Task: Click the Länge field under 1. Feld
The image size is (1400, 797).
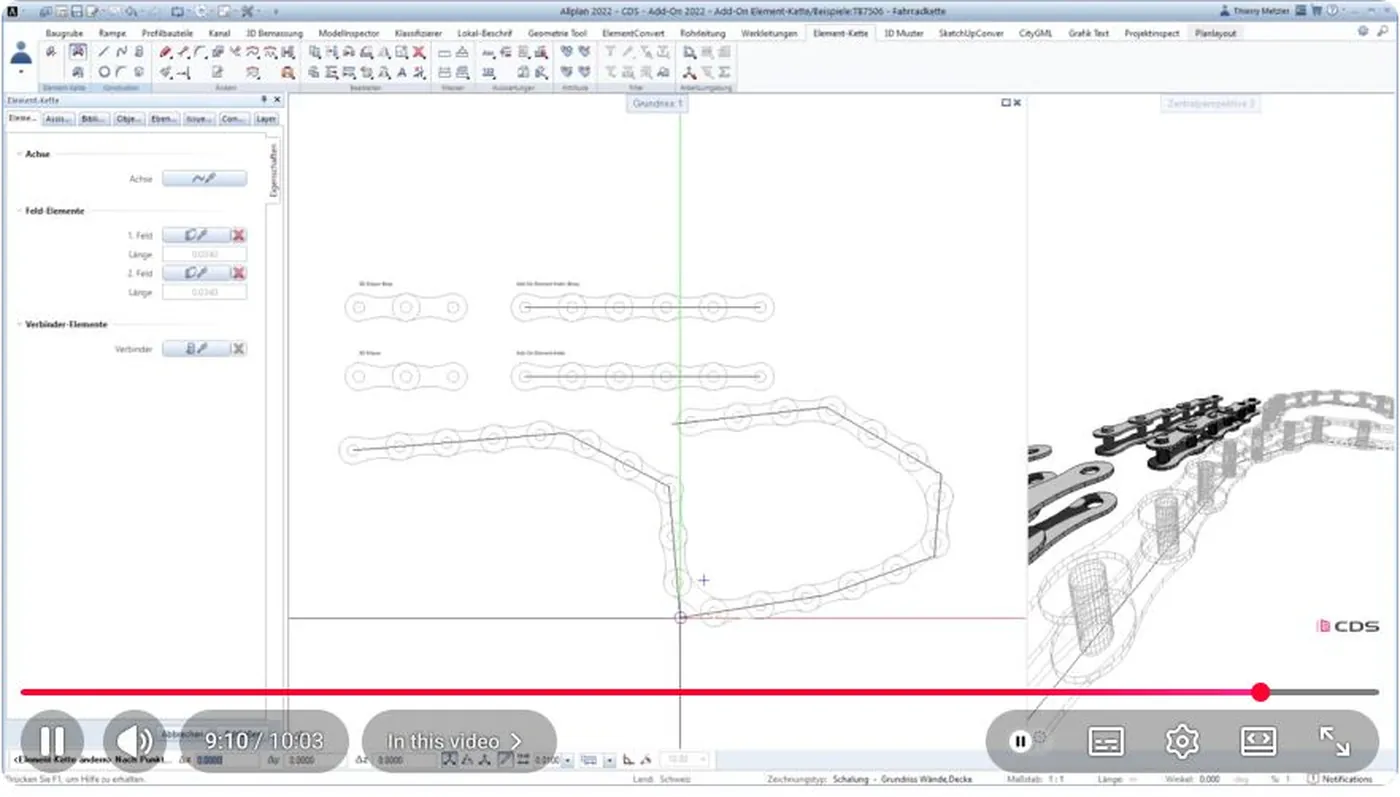Action: [x=204, y=254]
